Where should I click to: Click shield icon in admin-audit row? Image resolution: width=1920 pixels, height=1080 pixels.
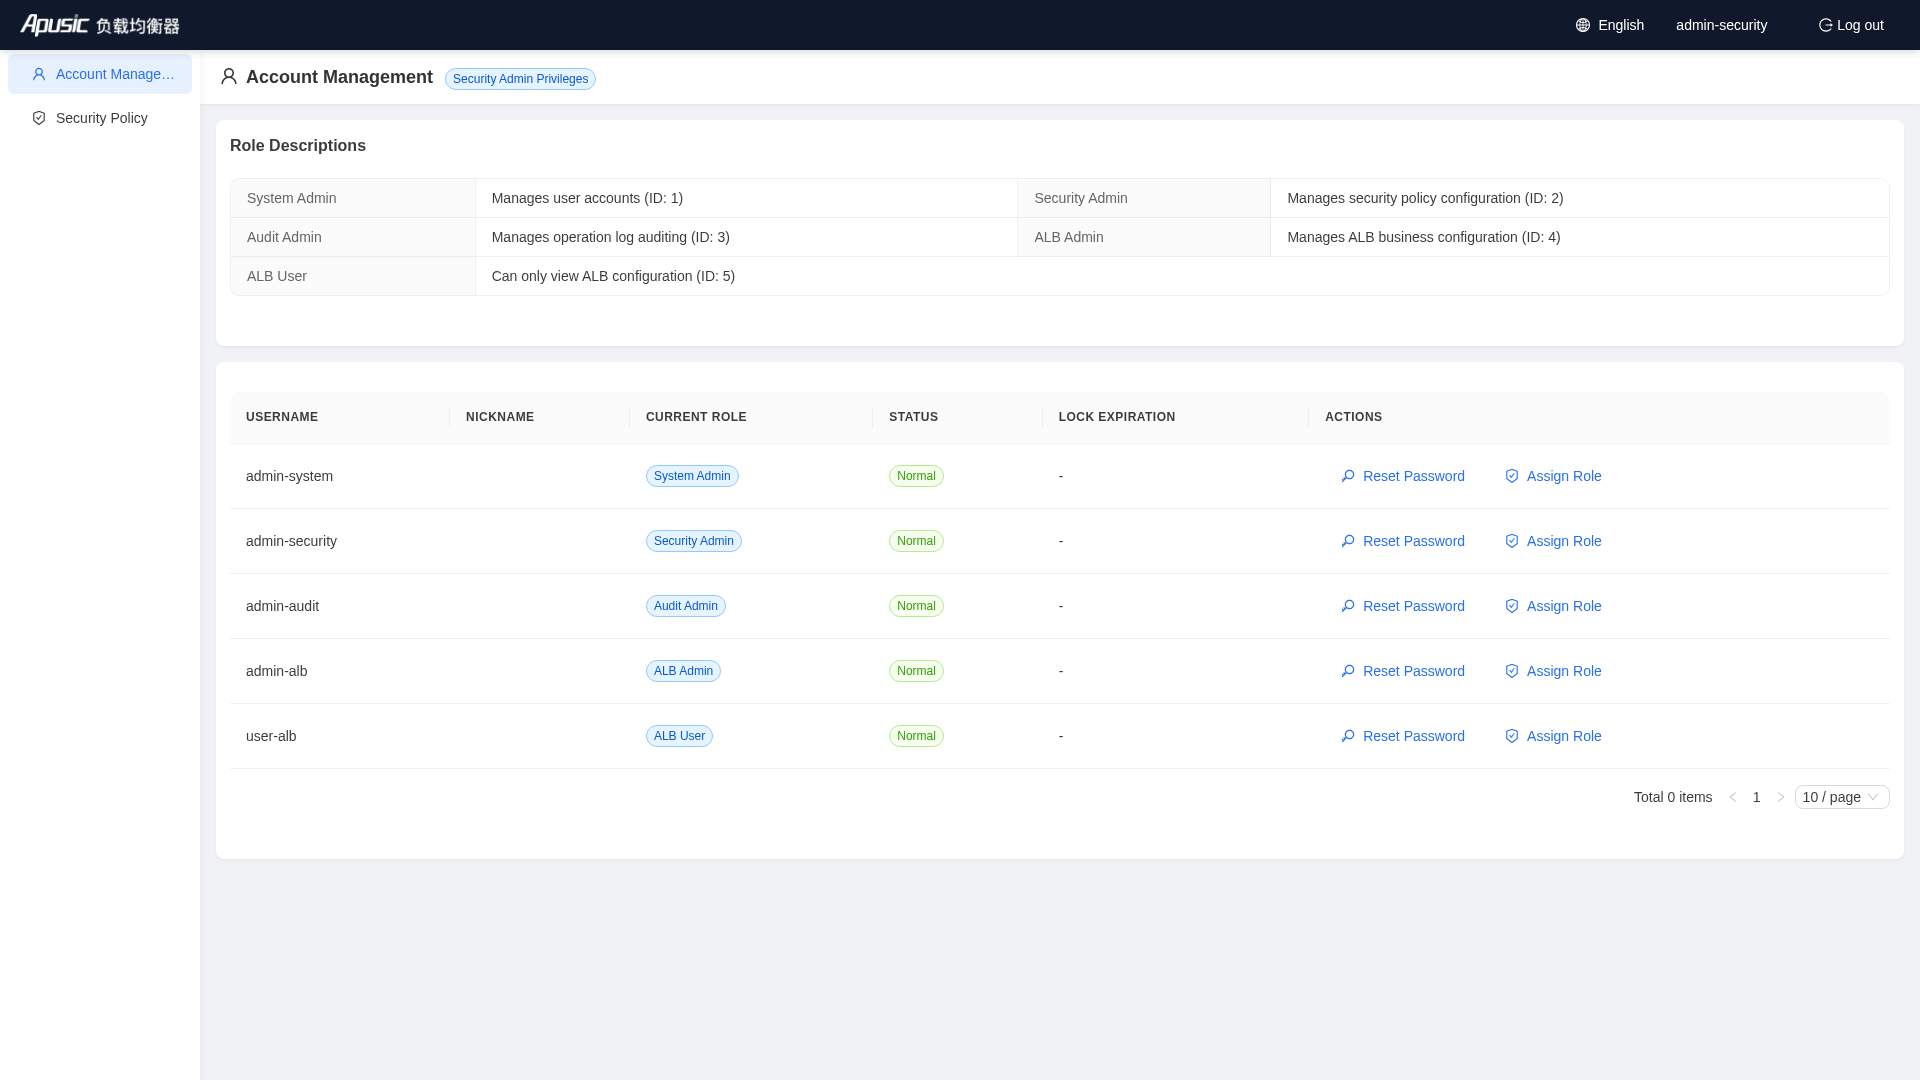click(x=1512, y=606)
